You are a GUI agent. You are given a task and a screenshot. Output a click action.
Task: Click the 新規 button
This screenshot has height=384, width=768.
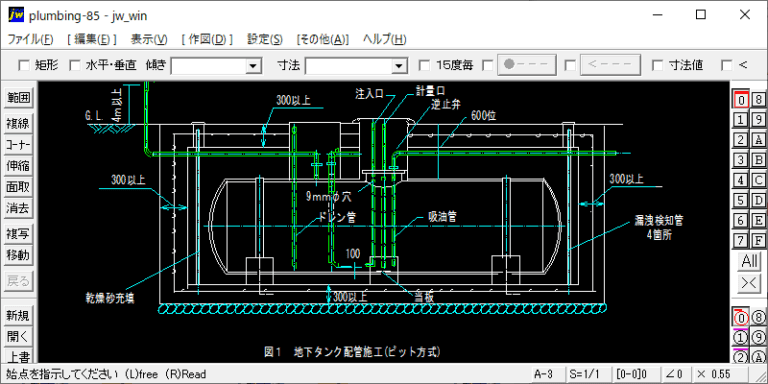(x=18, y=315)
